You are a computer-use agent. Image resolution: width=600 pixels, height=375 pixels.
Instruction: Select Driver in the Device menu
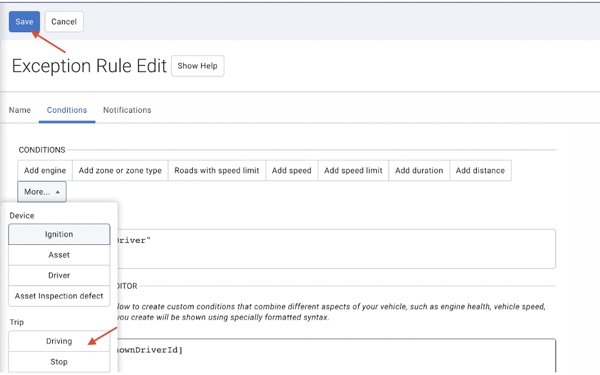tap(59, 276)
